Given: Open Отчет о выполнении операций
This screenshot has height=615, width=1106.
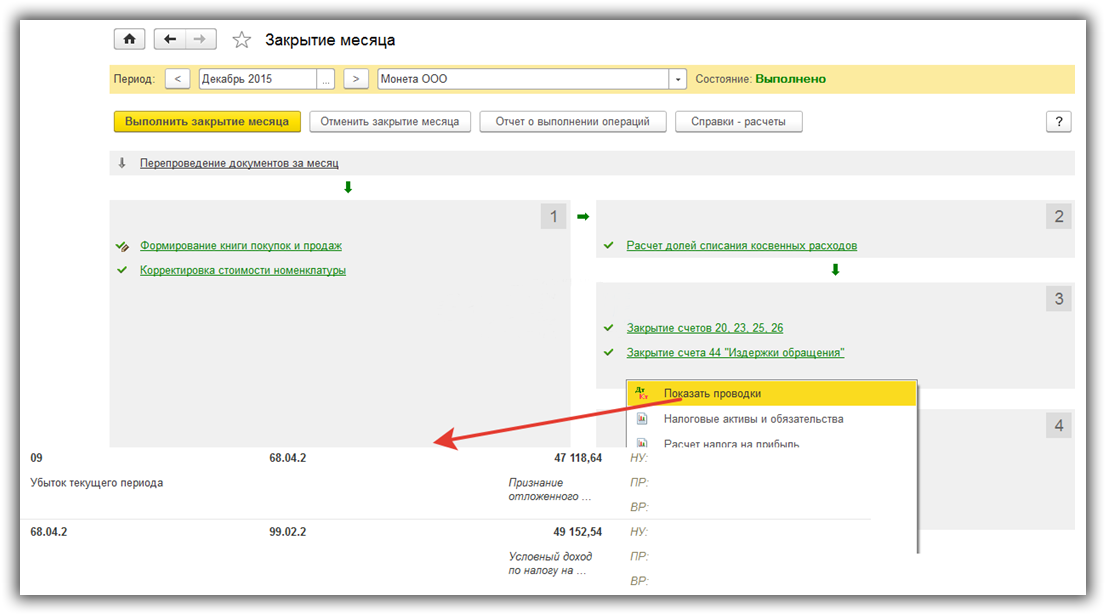Looking at the screenshot, I should 572,122.
